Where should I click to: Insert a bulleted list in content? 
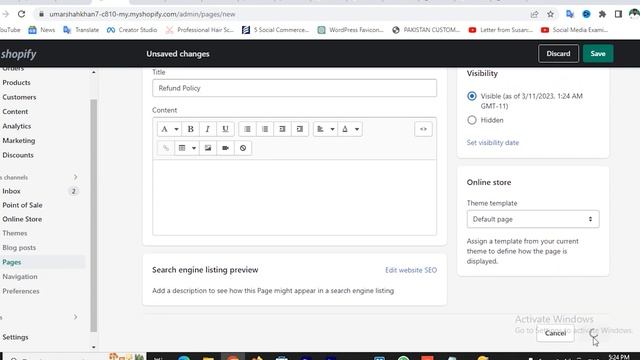247,129
